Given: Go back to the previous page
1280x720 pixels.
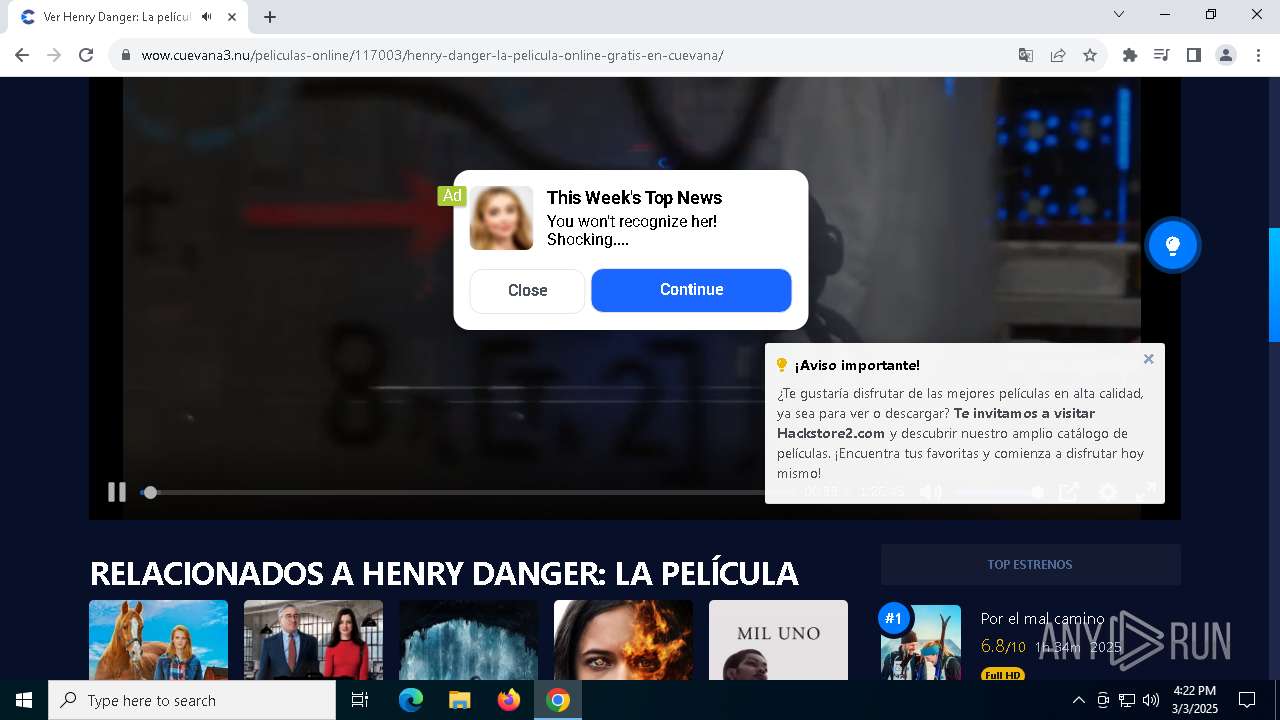Looking at the screenshot, I should click(22, 55).
